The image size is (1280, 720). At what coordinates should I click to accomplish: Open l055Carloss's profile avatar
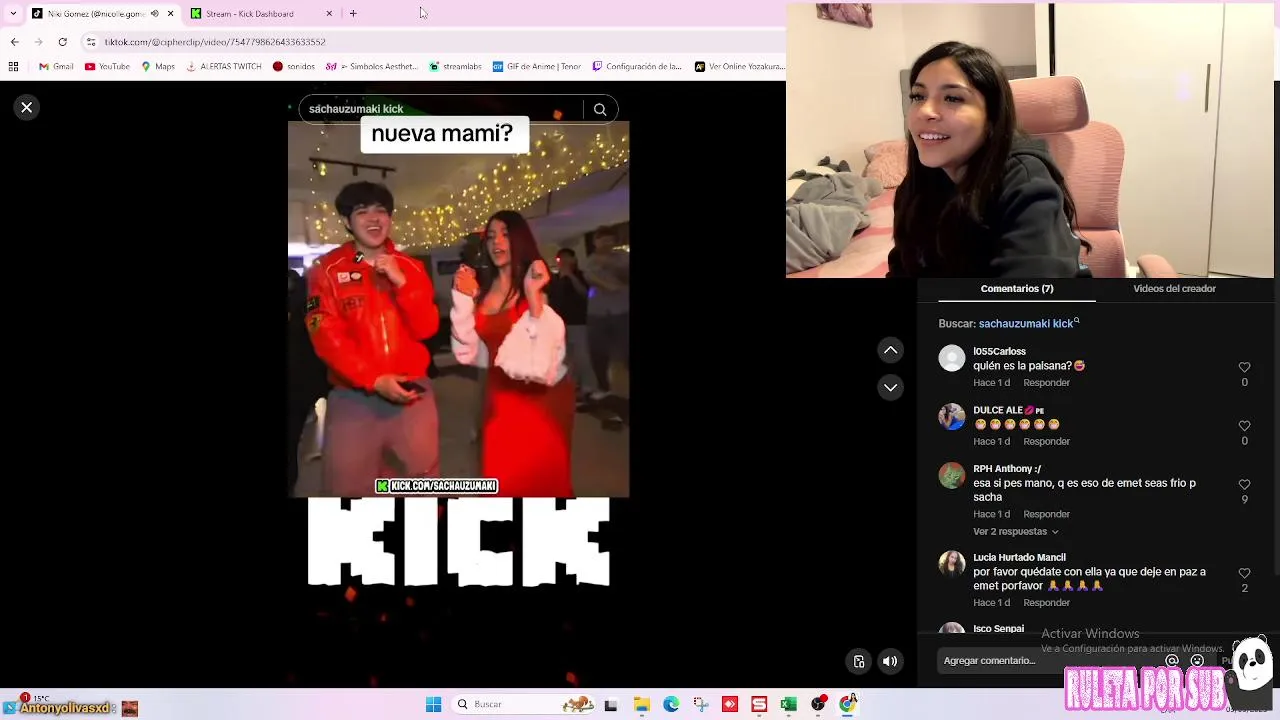coord(952,358)
